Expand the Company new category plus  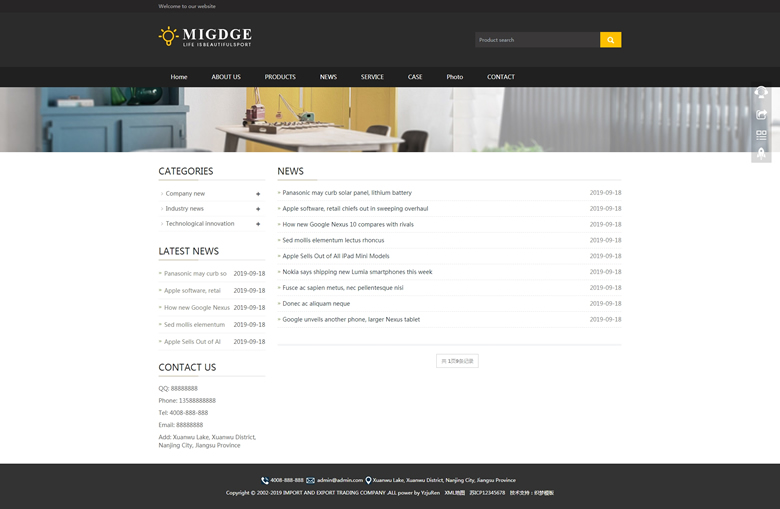point(258,194)
